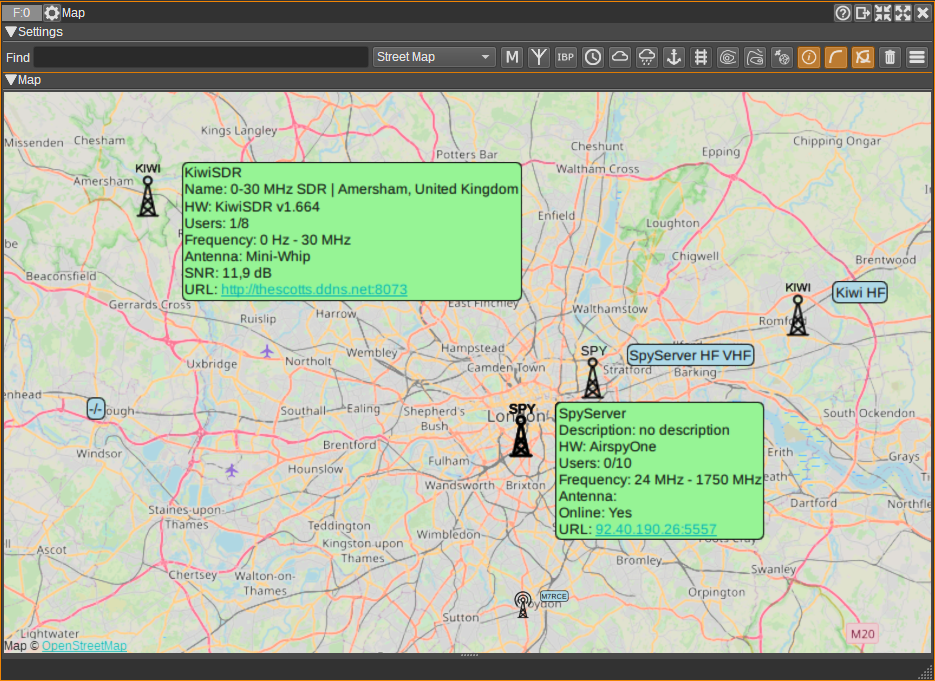Toggle railways track layer
The height and width of the screenshot is (681, 935).
(701, 57)
